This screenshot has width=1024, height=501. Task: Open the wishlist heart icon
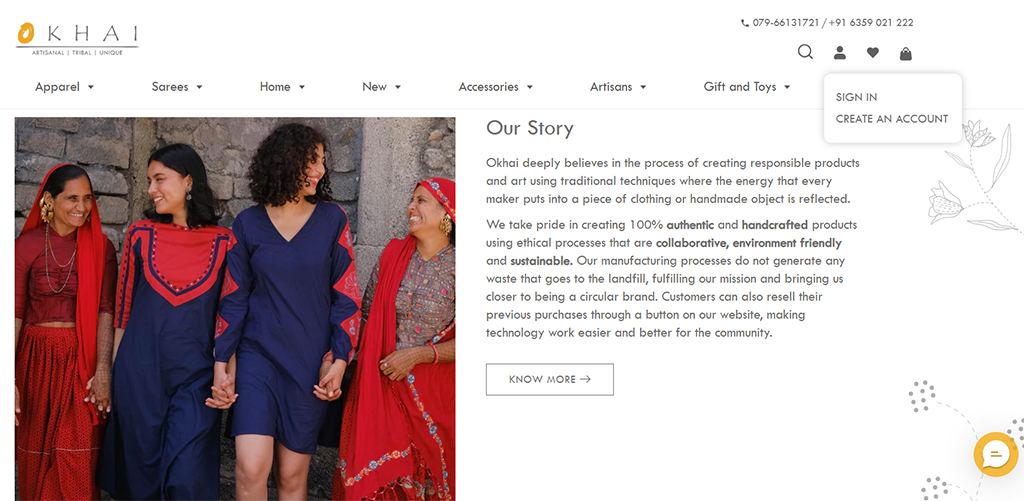tap(873, 54)
